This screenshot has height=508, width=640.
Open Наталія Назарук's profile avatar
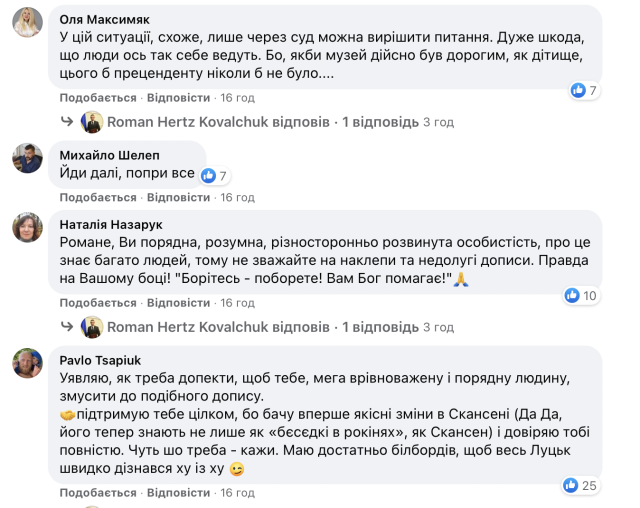click(27, 227)
